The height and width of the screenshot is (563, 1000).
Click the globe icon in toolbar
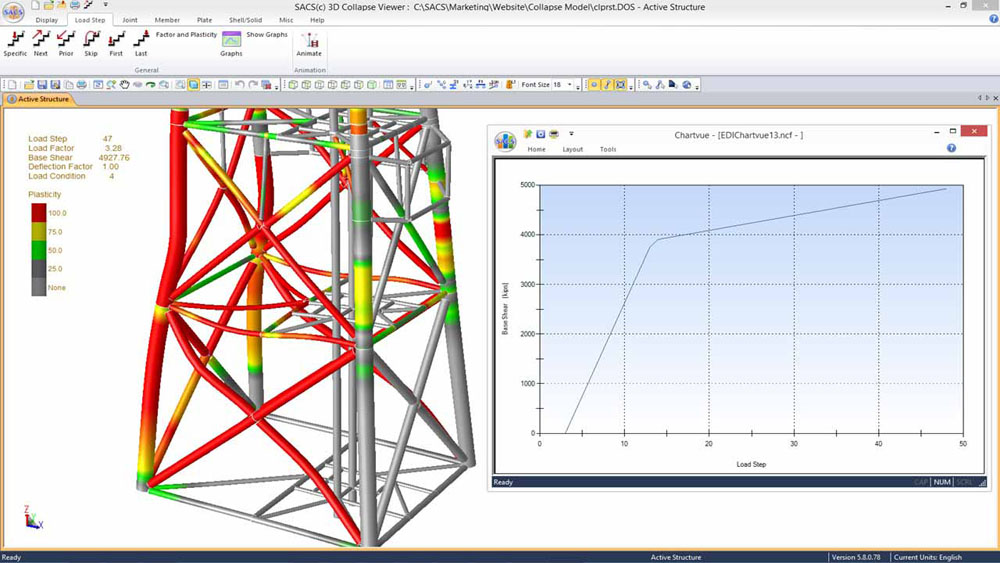pyautogui.click(x=686, y=84)
